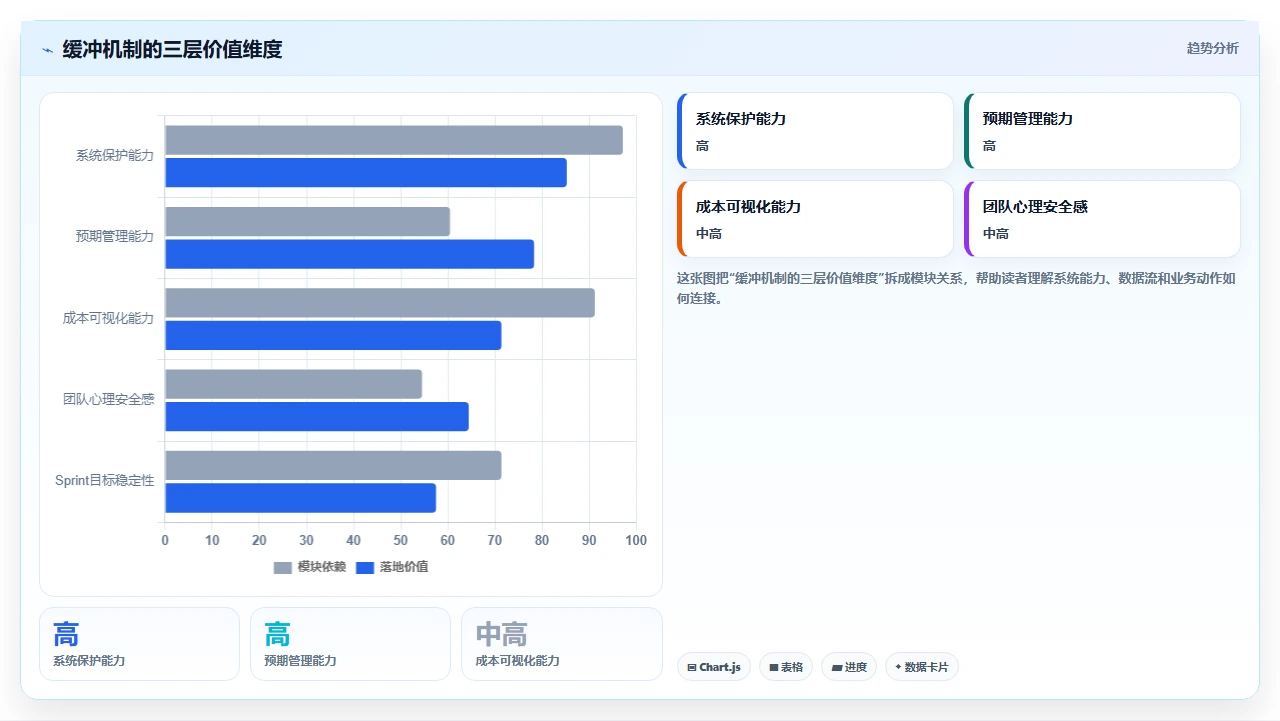Click gray bar for Sprint目标稳定性
1280x721 pixels.
tap(333, 465)
